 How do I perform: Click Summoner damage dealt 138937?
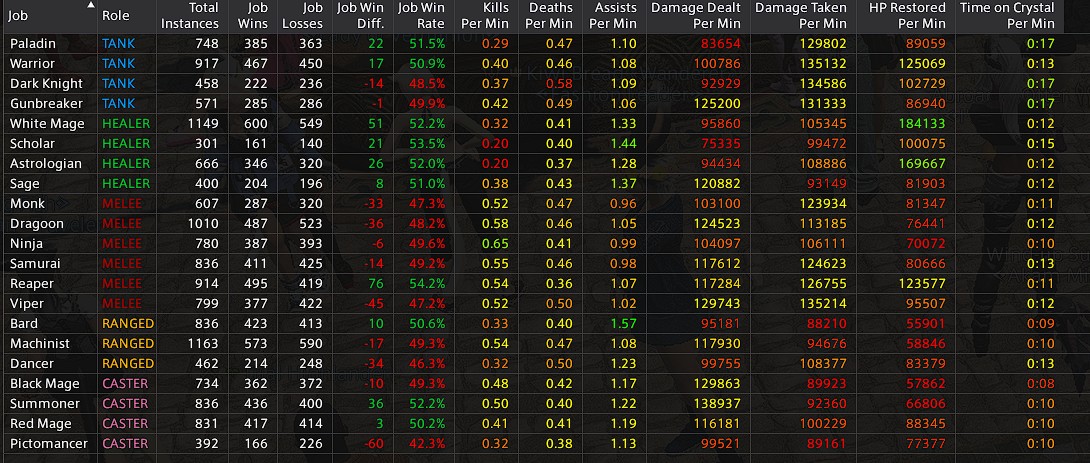[719, 404]
